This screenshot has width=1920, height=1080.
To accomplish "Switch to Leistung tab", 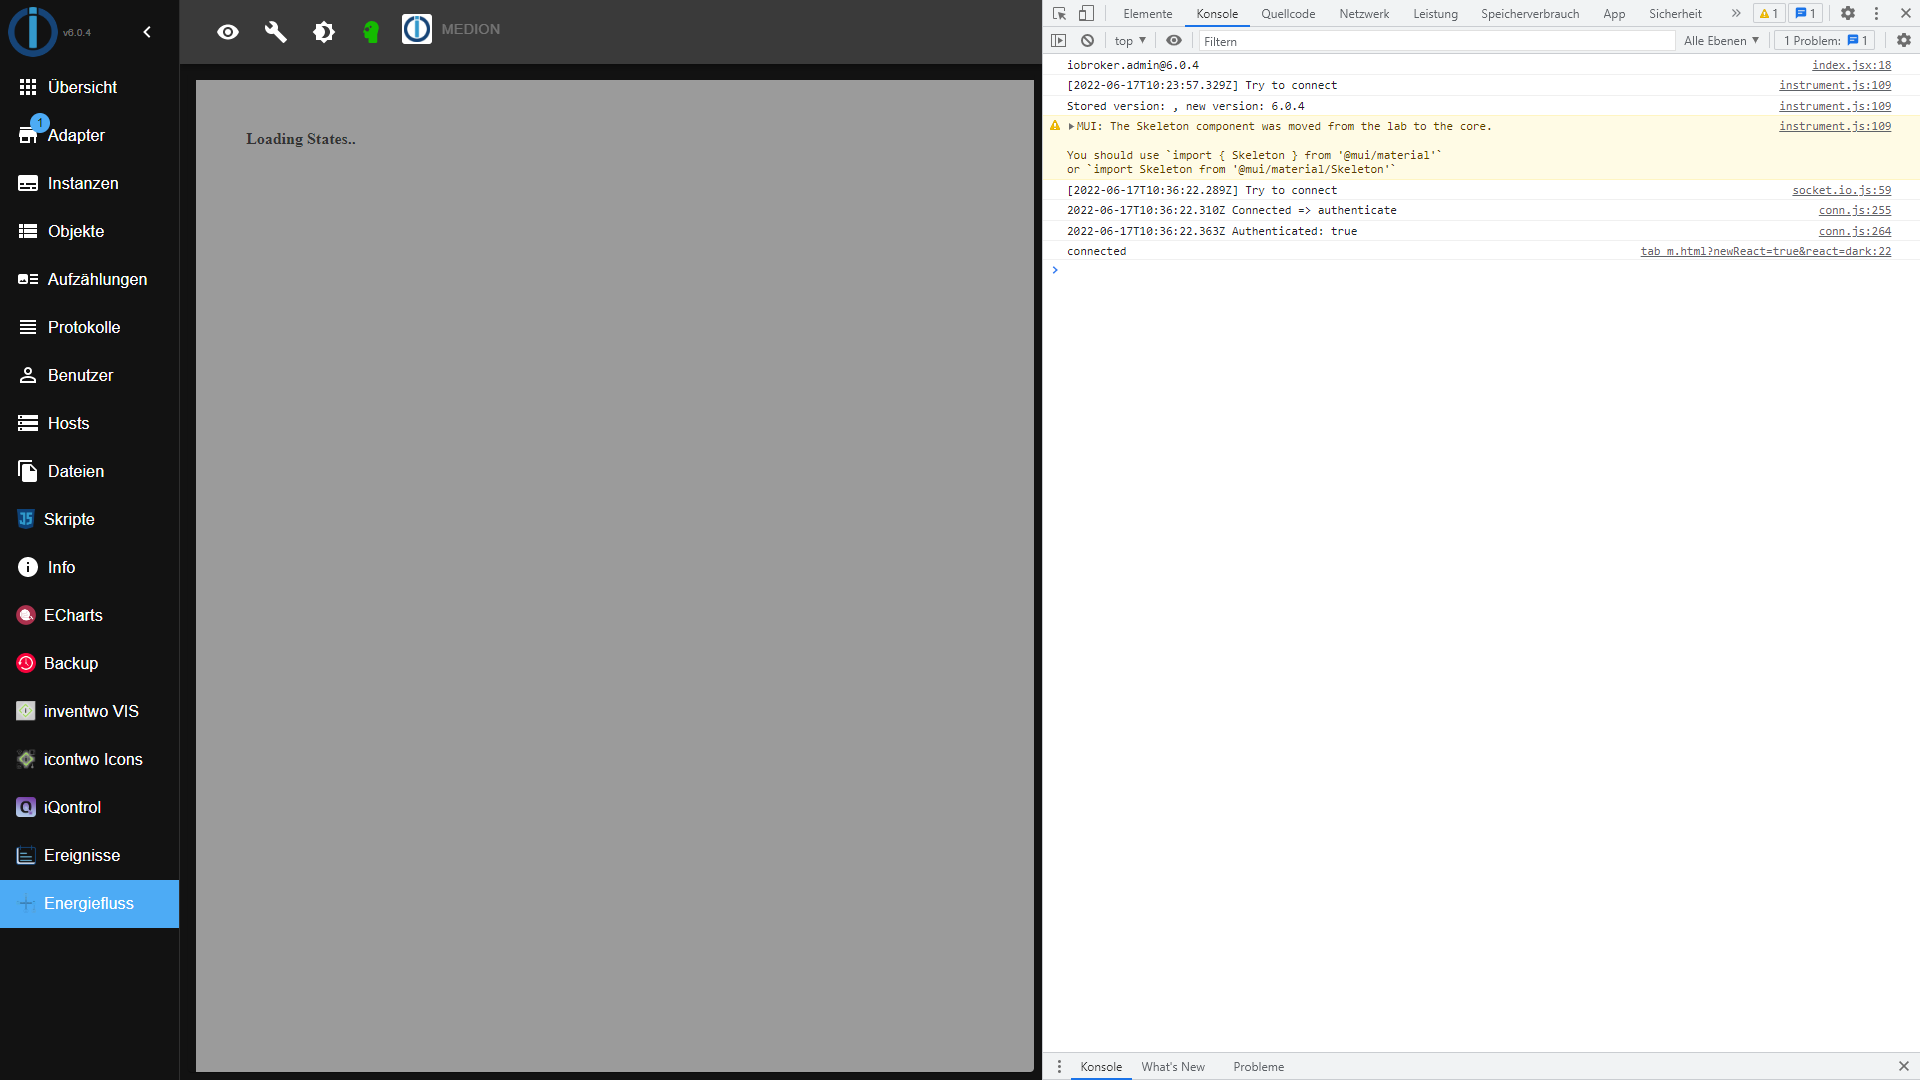I will pos(1435,14).
